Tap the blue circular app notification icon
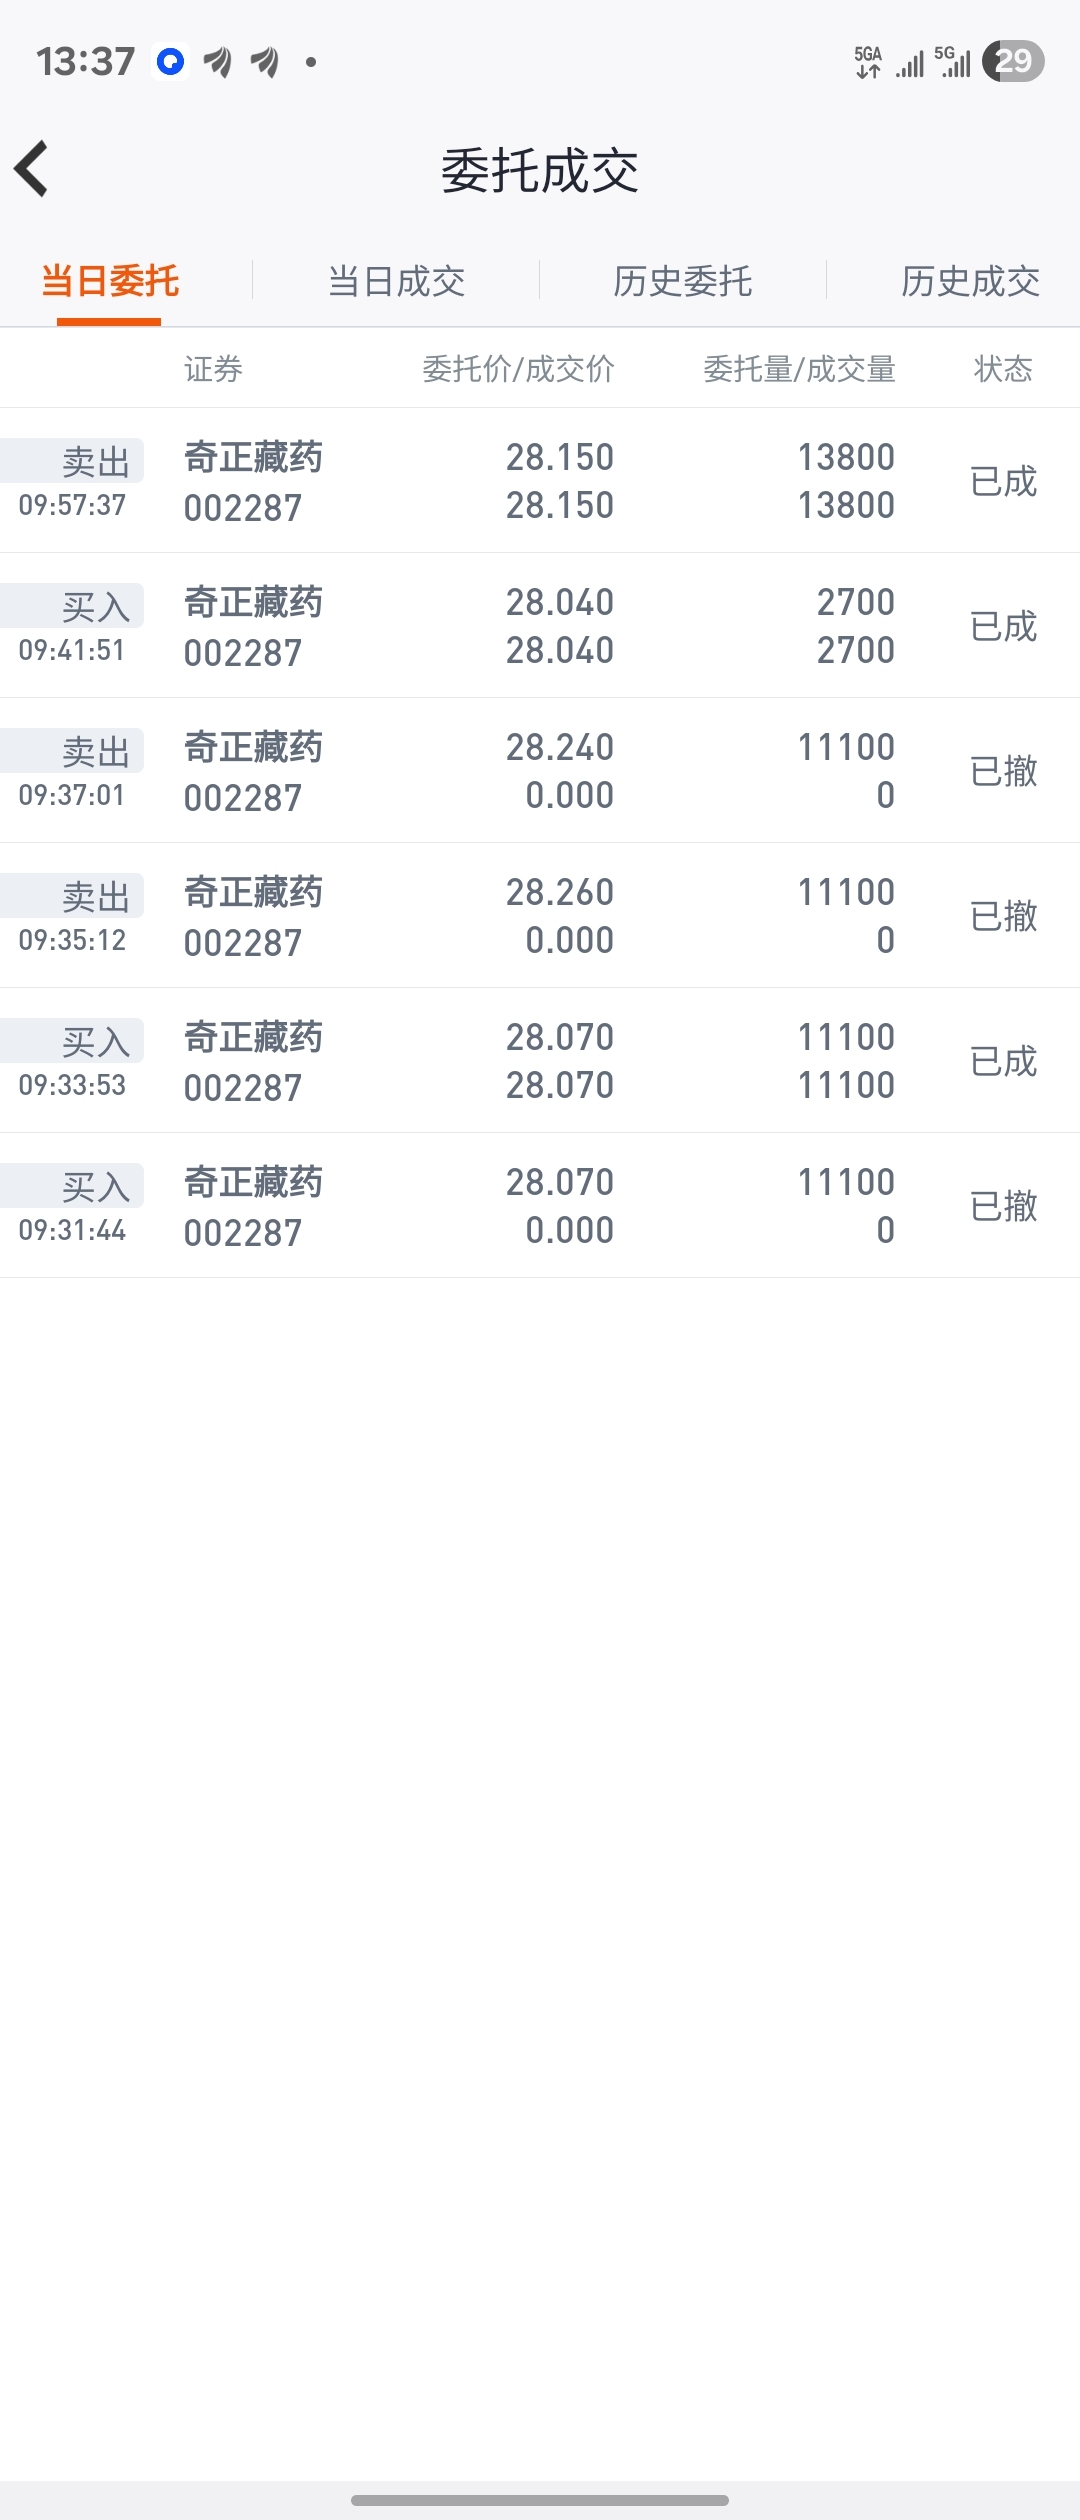Screen dimensions: 1080x2520 171,62
